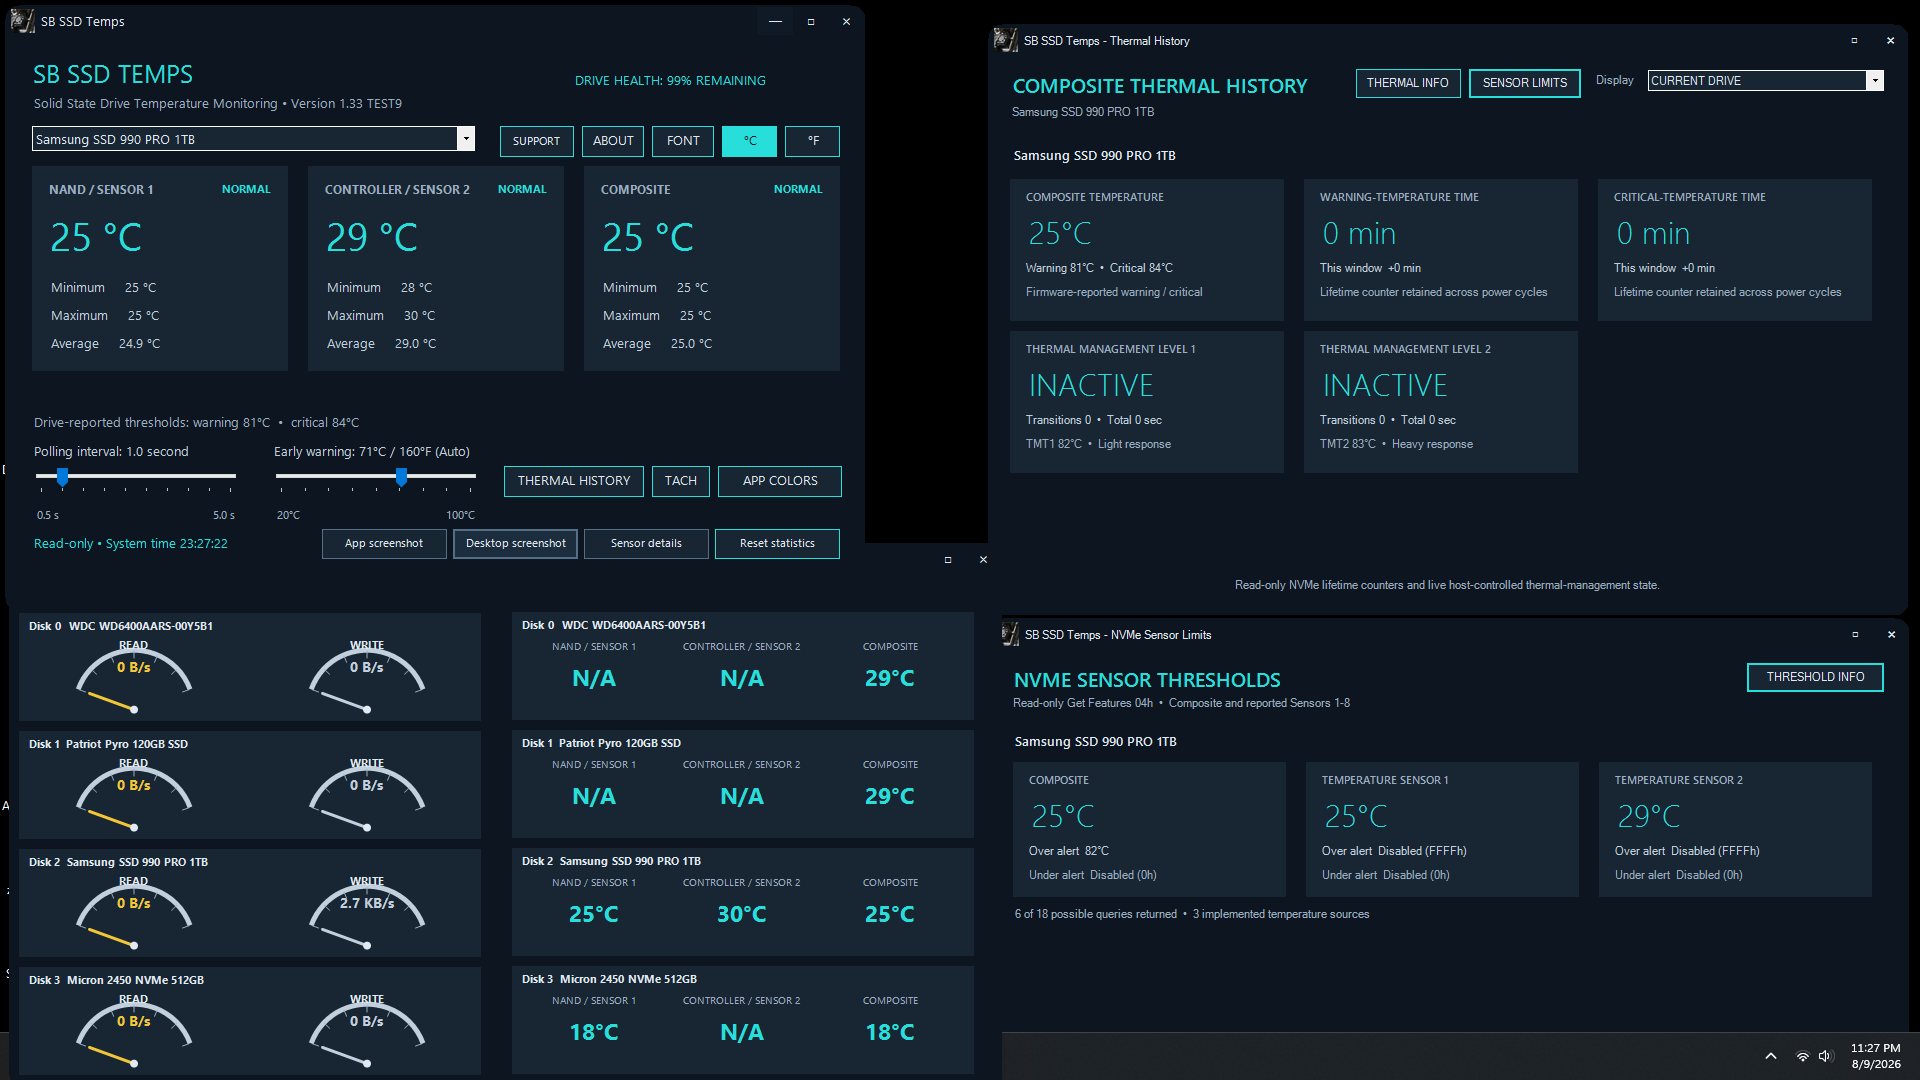1920x1080 pixels.
Task: Click THRESHOLD INFO button
Action: point(1815,677)
